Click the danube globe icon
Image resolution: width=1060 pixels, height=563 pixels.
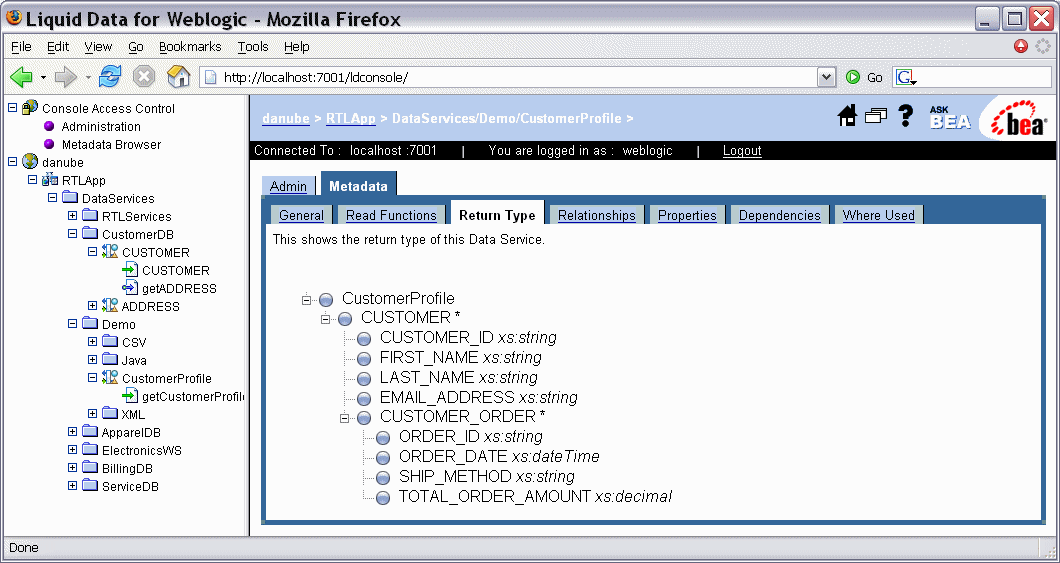(30, 162)
